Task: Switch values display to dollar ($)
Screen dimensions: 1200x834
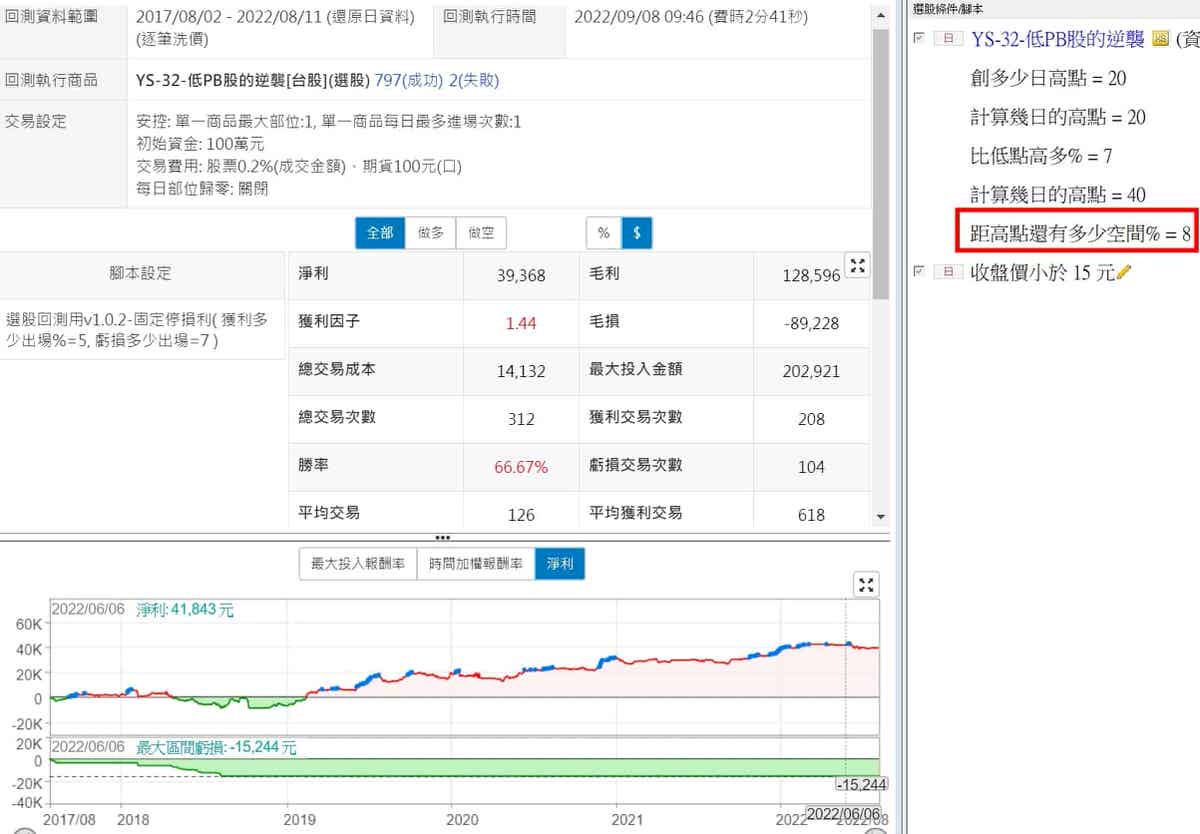Action: pos(637,233)
